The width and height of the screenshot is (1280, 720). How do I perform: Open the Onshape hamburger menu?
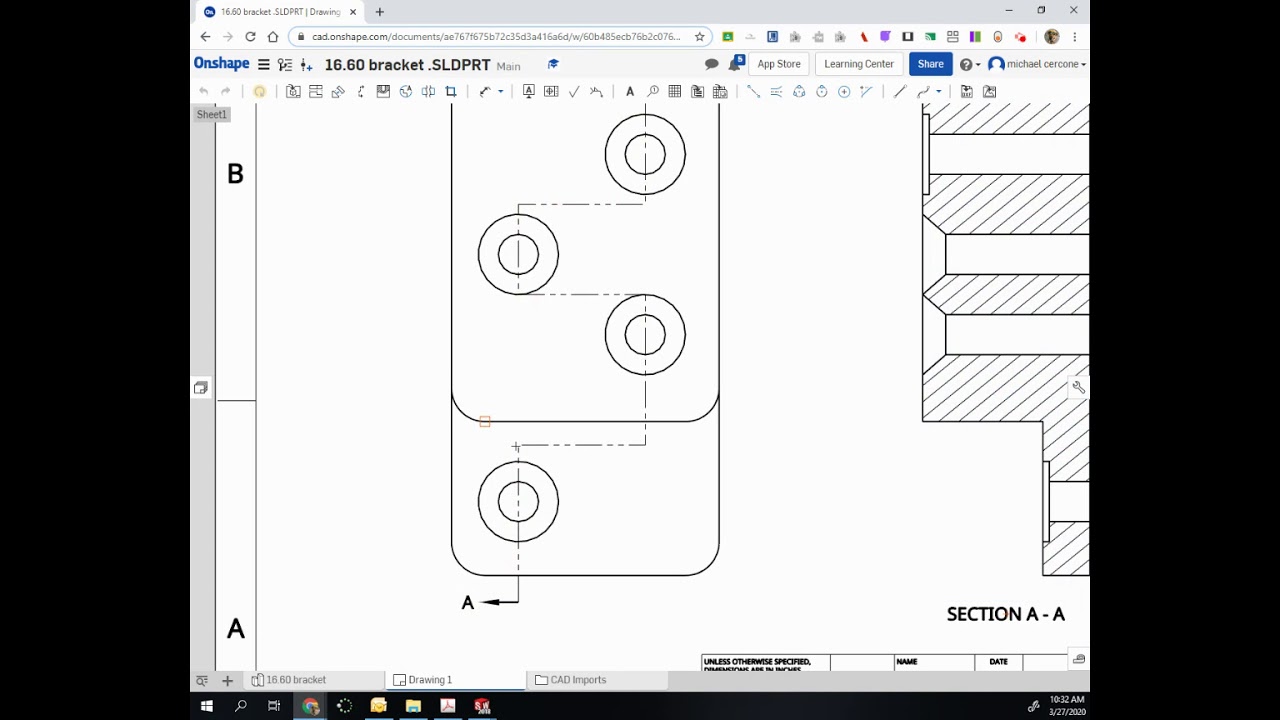(264, 64)
